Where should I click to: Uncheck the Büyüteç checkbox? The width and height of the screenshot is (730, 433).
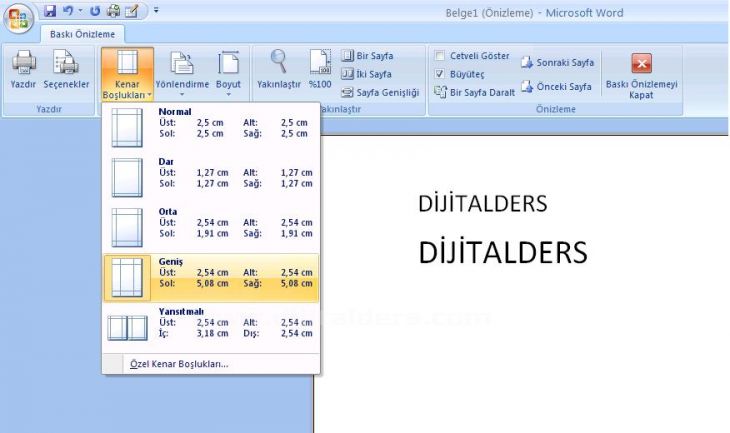[439, 74]
